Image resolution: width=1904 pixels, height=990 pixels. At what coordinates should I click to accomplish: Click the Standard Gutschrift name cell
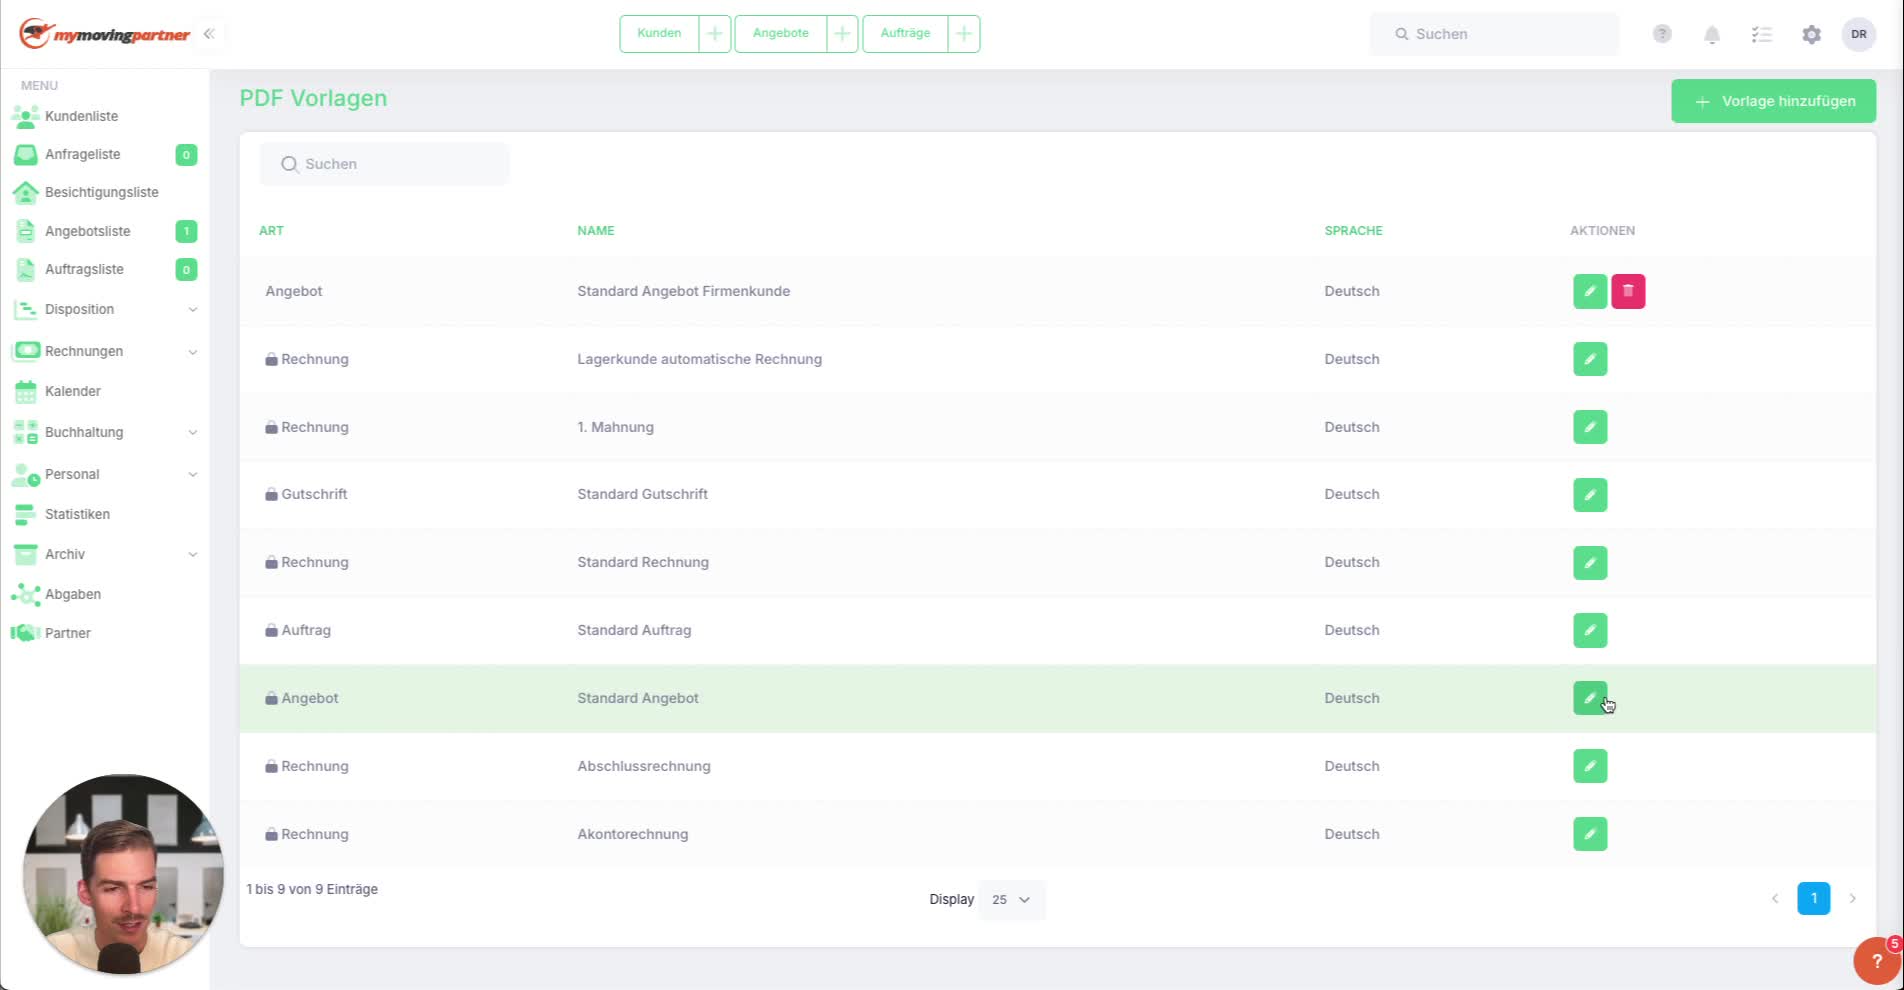click(x=642, y=494)
